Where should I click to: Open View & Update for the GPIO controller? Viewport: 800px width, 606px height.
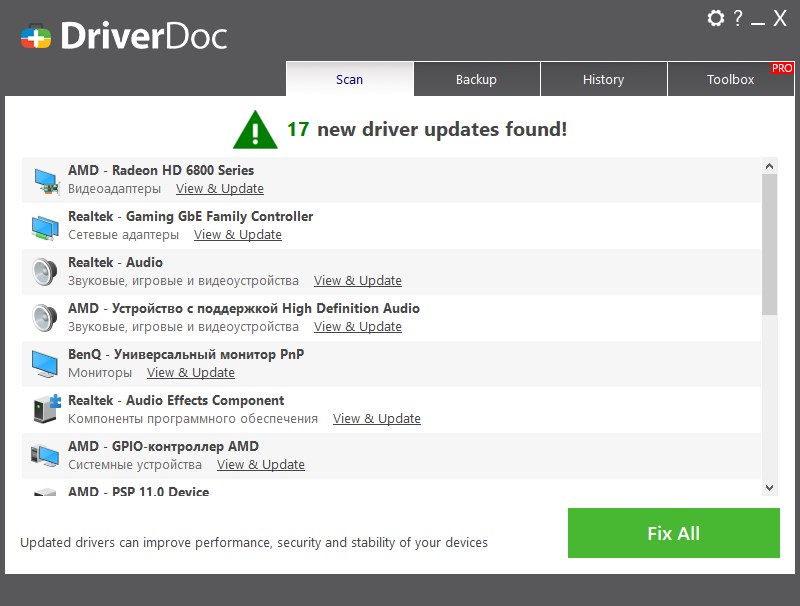pos(261,464)
